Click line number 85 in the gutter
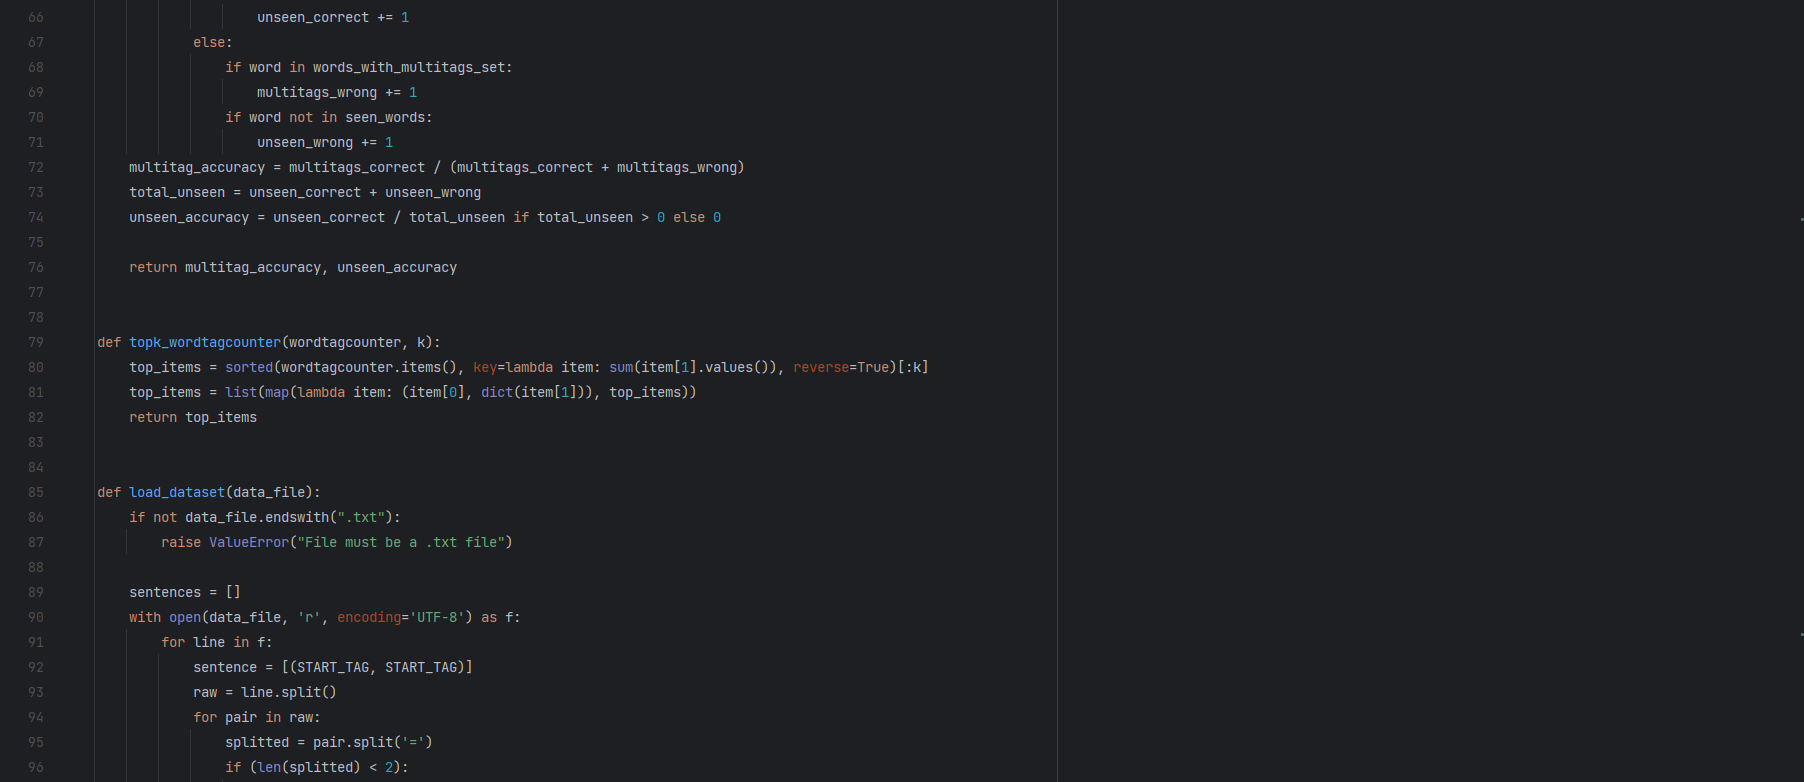Image resolution: width=1804 pixels, height=782 pixels. [x=36, y=492]
